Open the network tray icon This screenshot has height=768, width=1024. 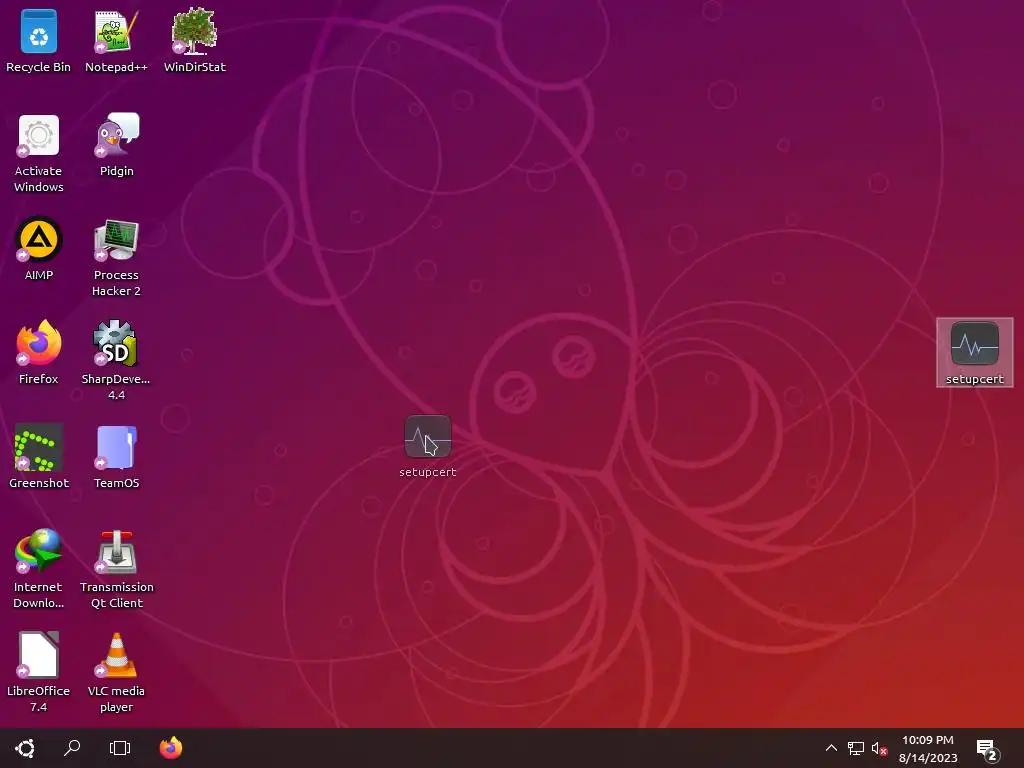[856, 748]
